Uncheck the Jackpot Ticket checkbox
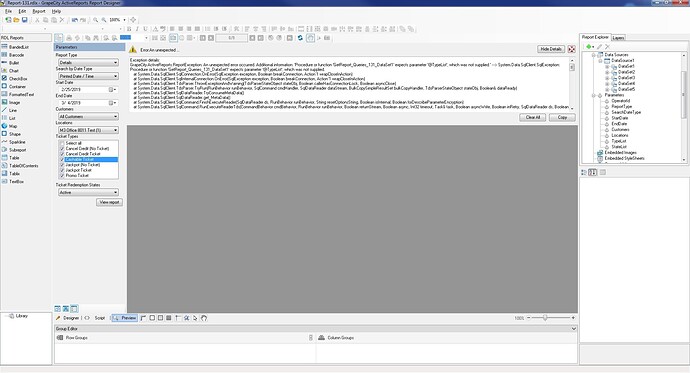This screenshot has width=690, height=373. click(x=62, y=170)
